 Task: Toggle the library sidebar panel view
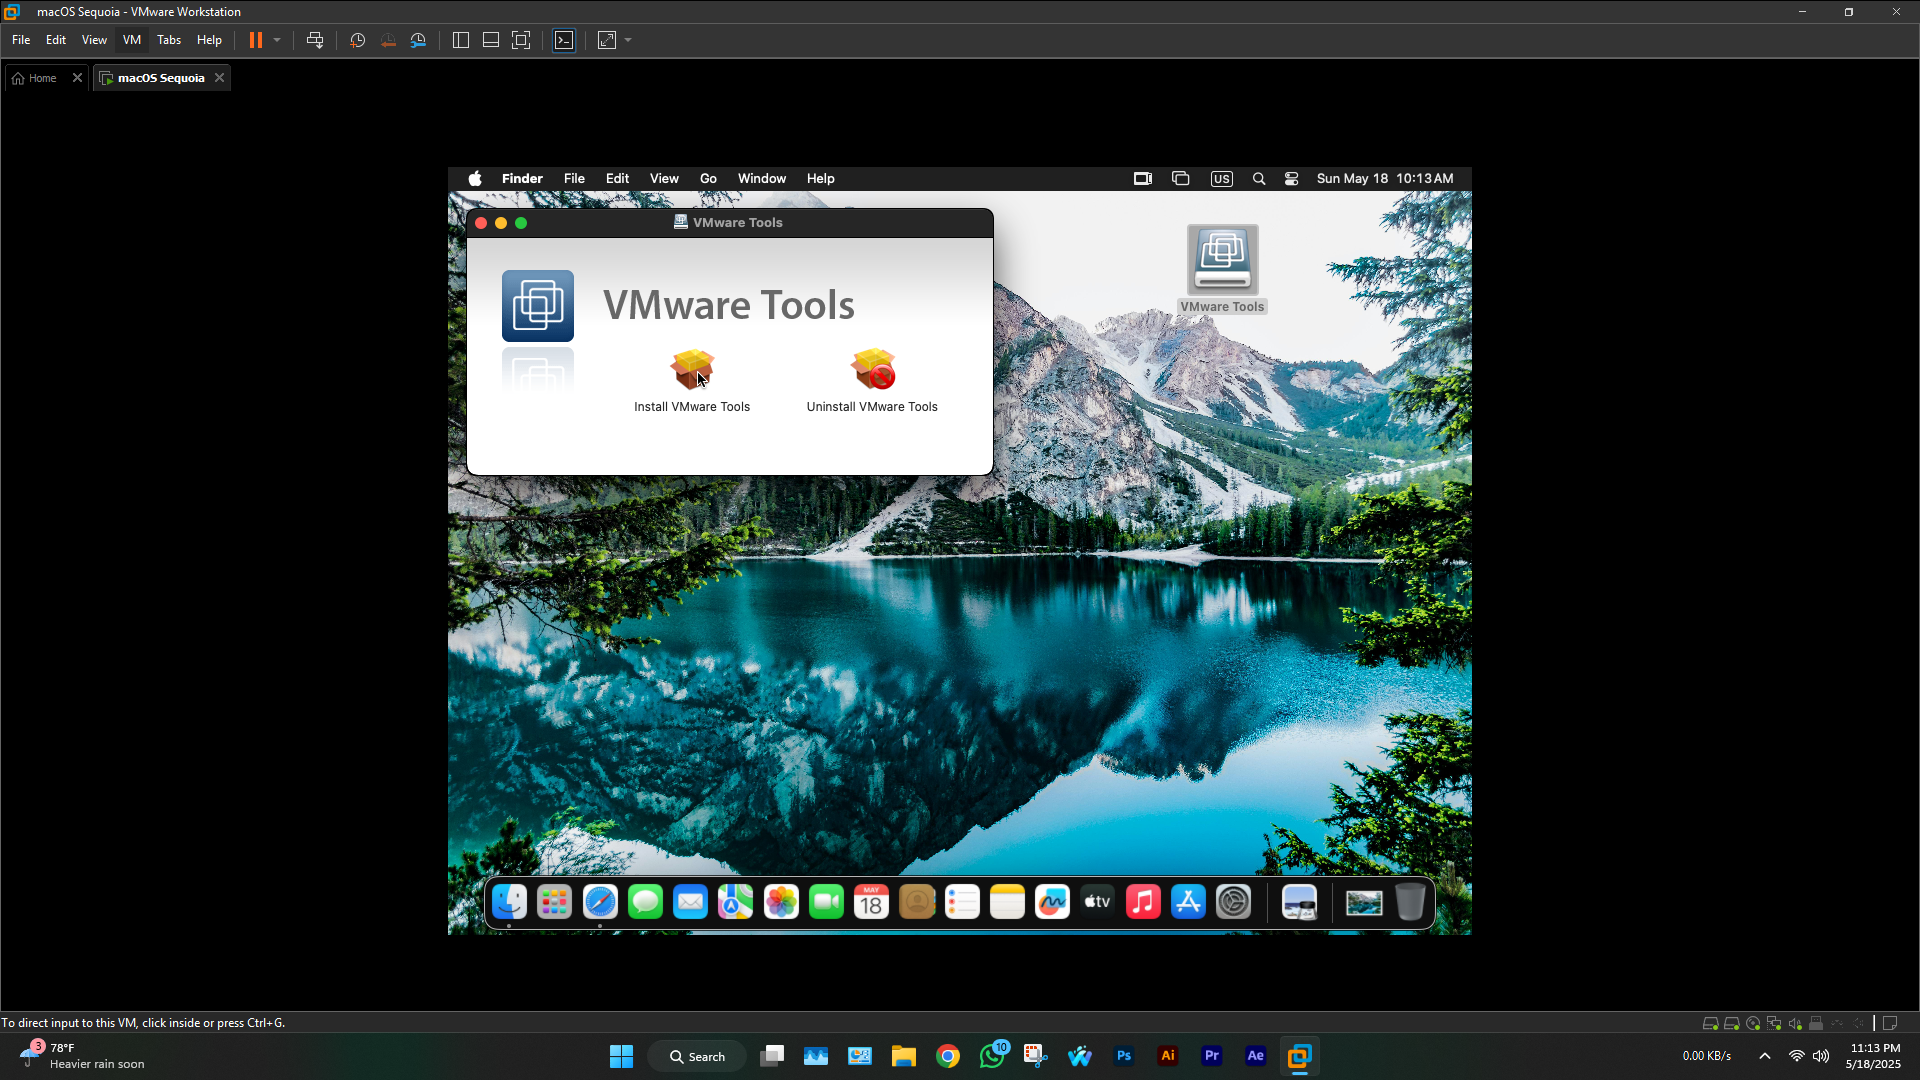pyautogui.click(x=461, y=40)
